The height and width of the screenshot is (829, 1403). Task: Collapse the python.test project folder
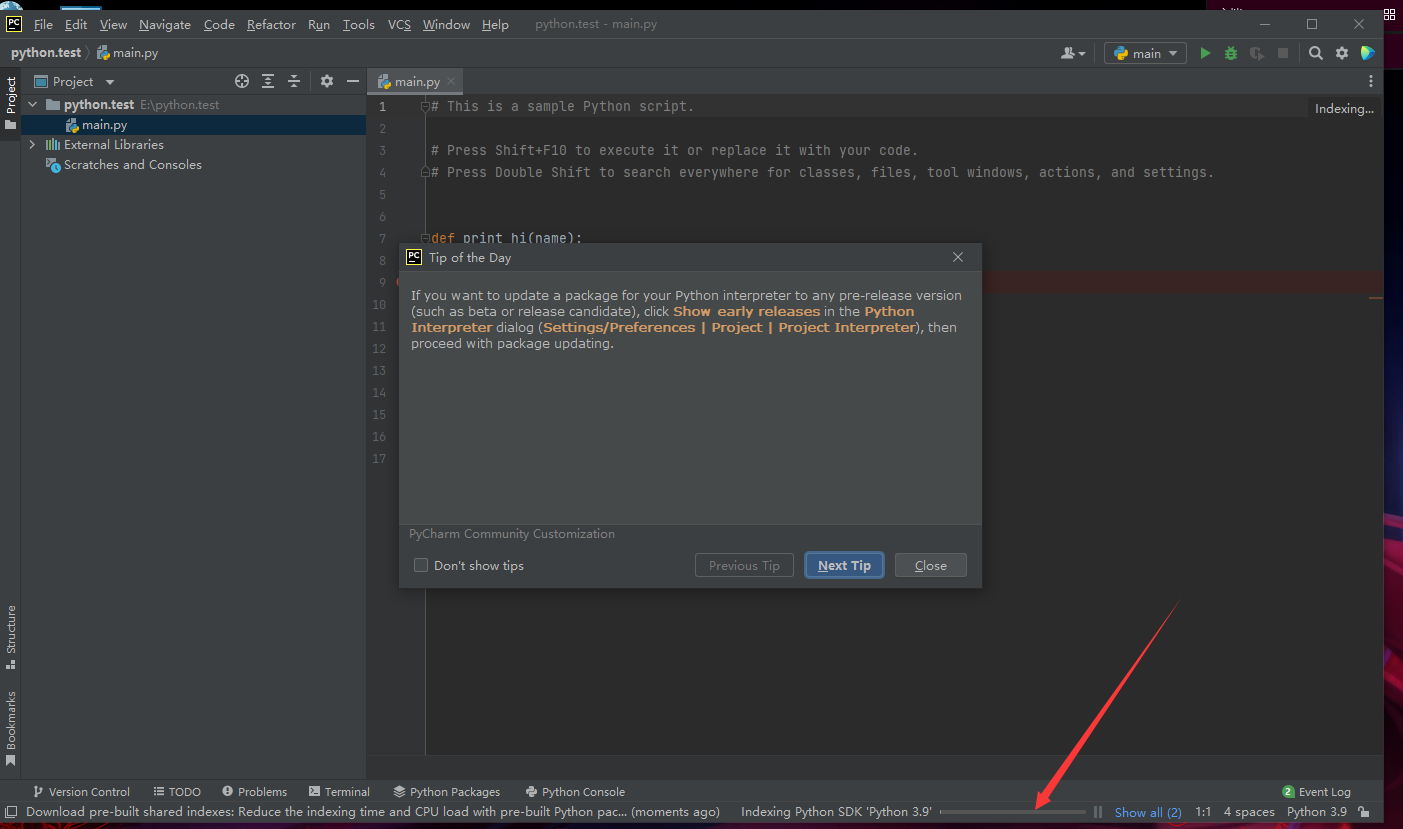[x=31, y=104]
